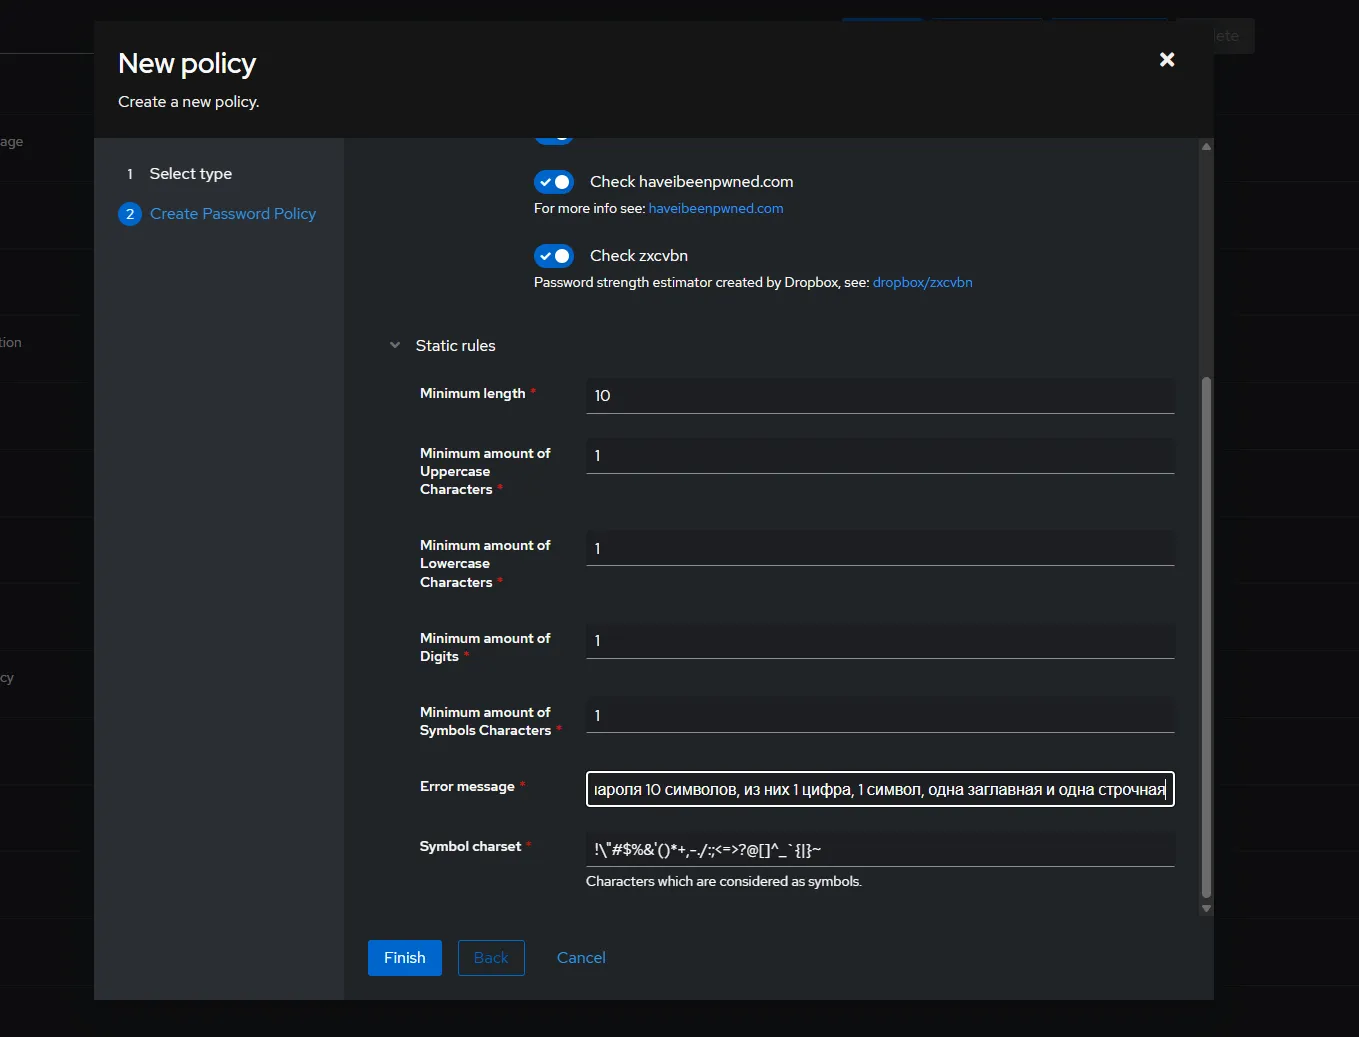Click Minimum amount of Lowercase Characters field
This screenshot has height=1037, width=1359.
pyautogui.click(x=879, y=549)
